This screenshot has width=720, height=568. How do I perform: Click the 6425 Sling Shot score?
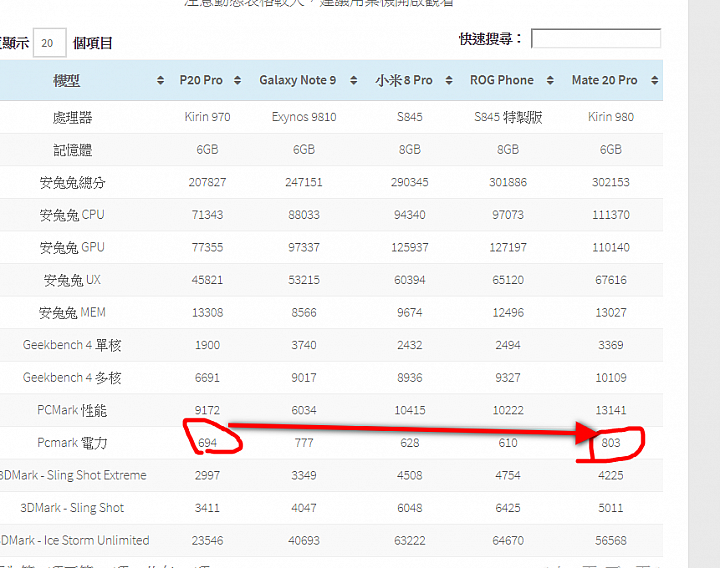[x=508, y=508]
